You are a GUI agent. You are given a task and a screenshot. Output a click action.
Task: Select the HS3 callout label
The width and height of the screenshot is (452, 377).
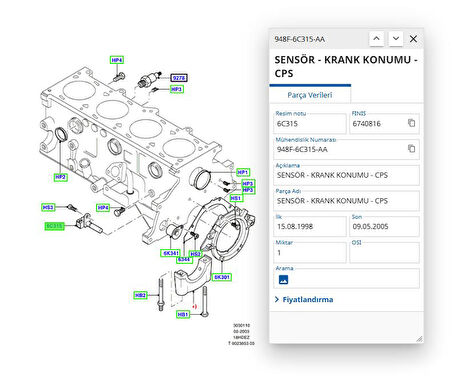tap(48, 207)
